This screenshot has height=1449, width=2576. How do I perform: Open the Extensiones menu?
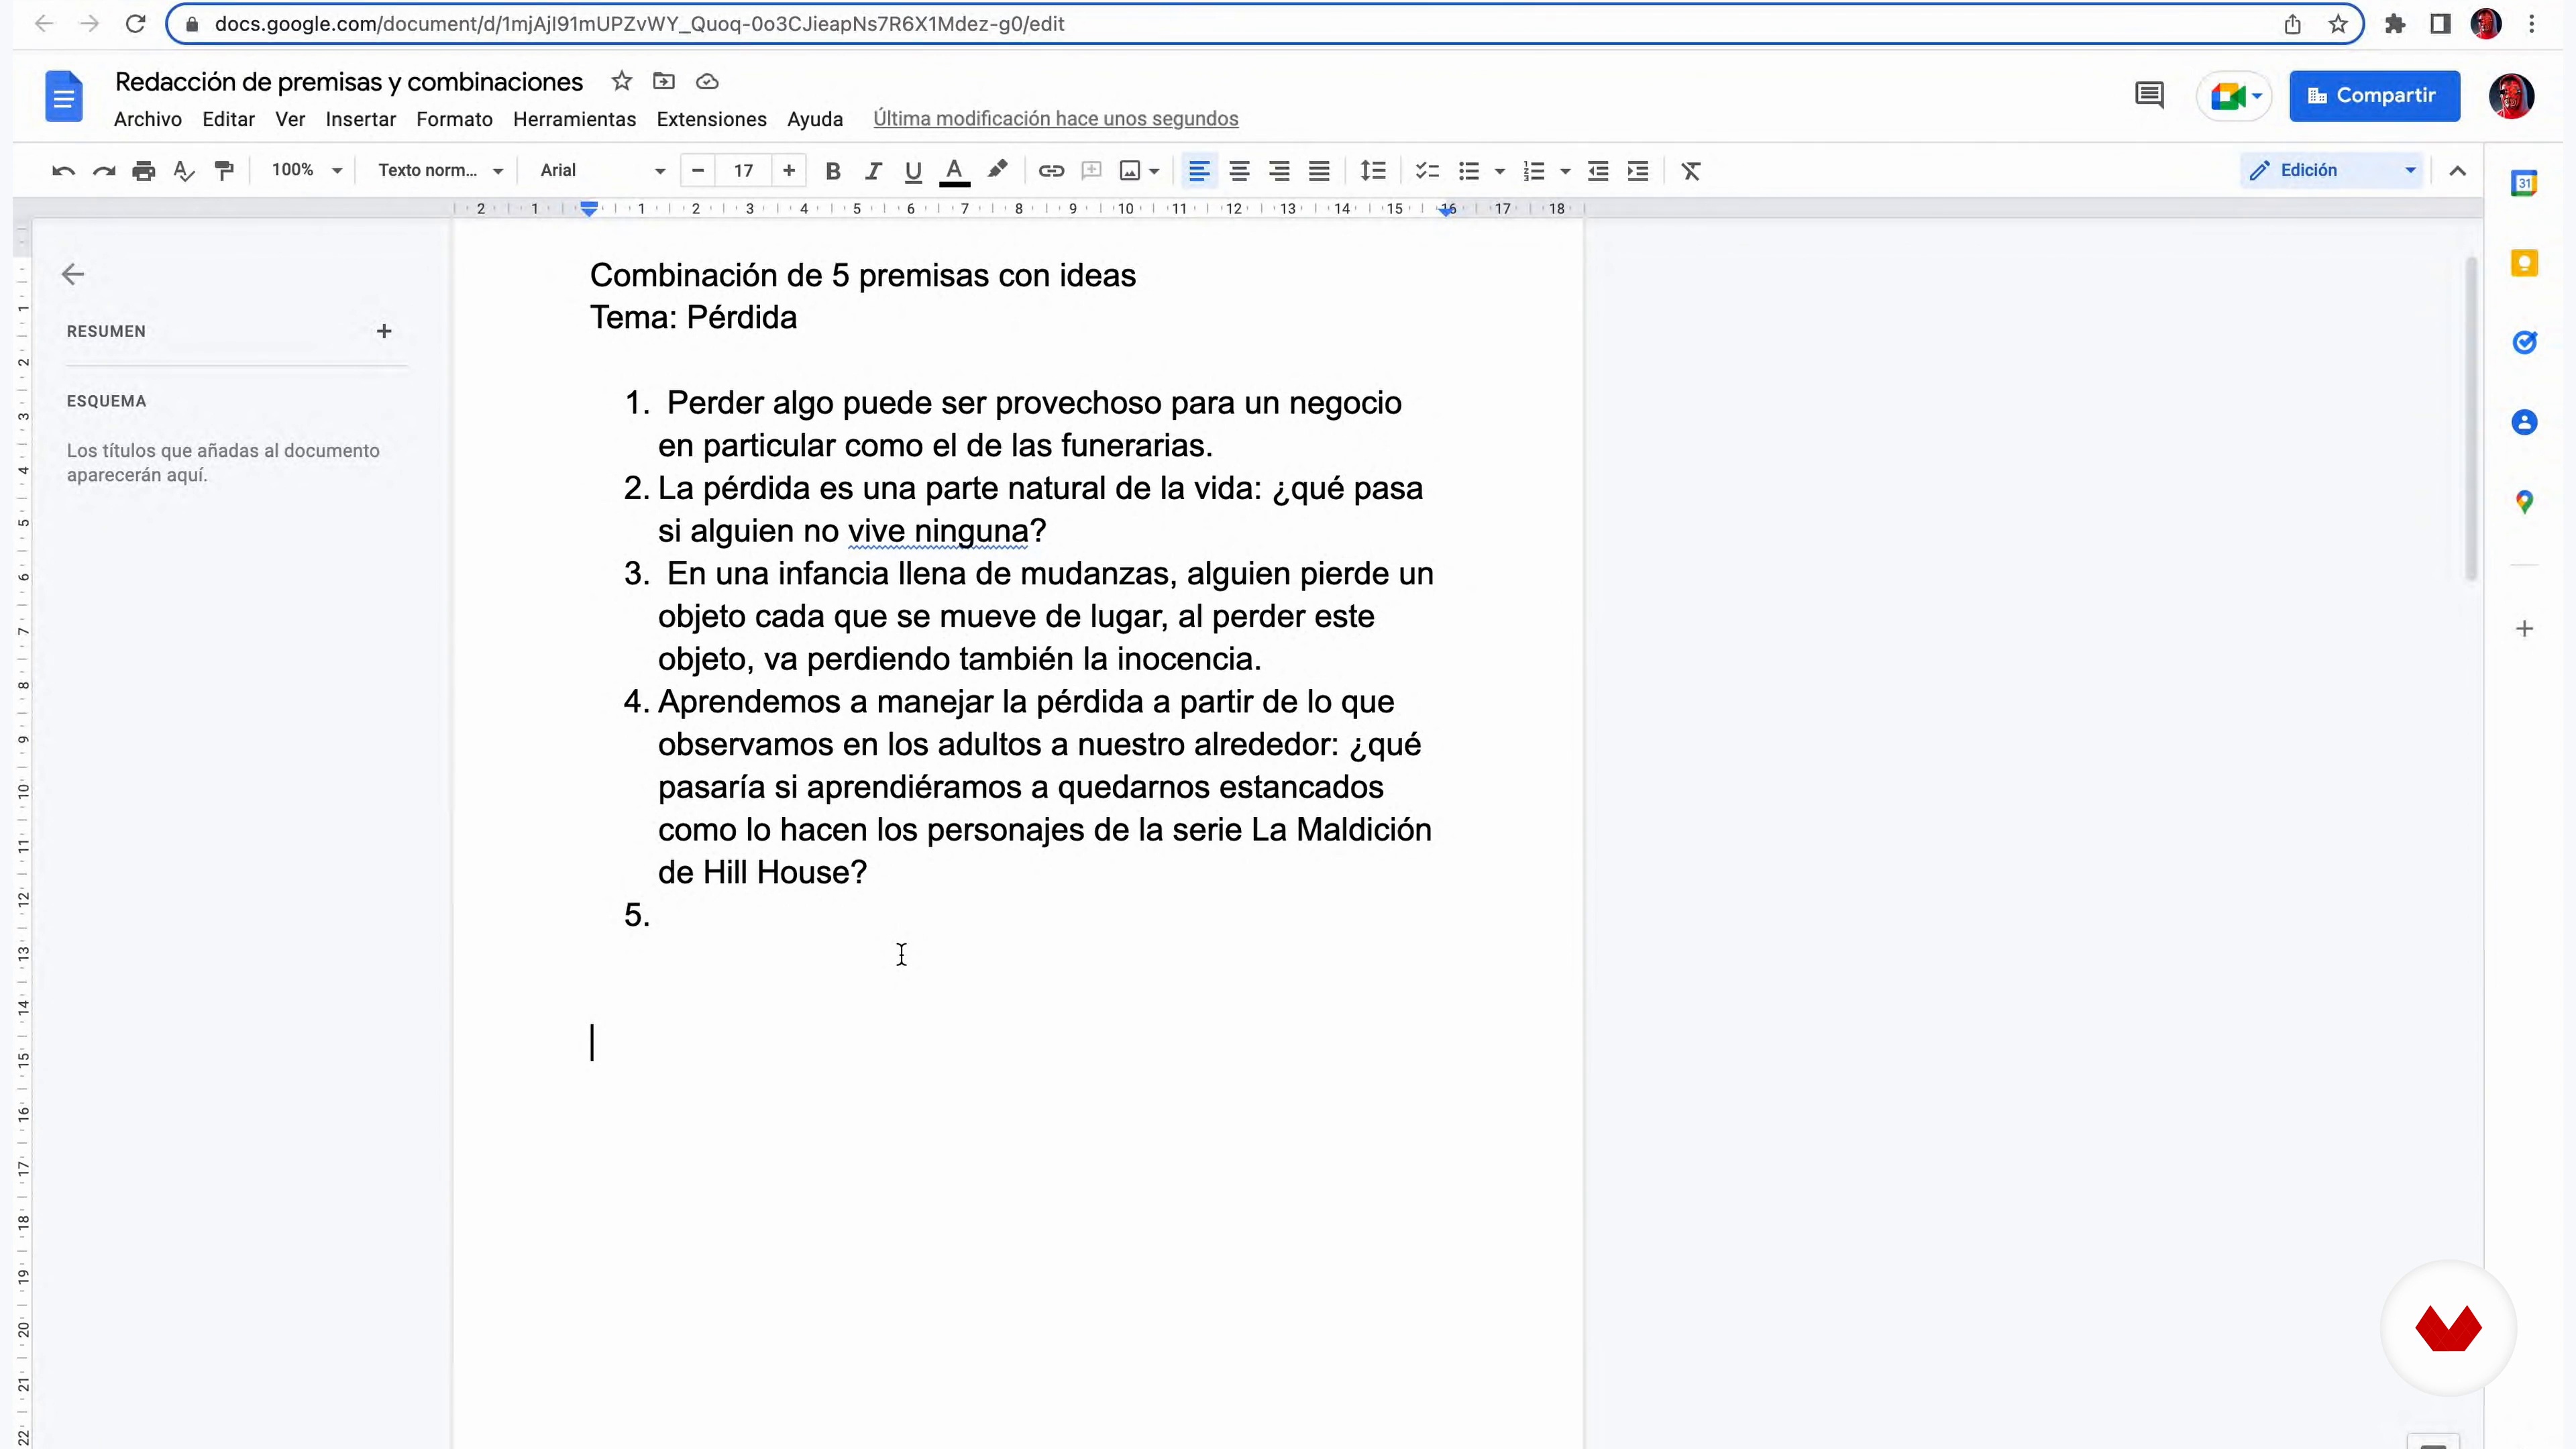point(711,119)
